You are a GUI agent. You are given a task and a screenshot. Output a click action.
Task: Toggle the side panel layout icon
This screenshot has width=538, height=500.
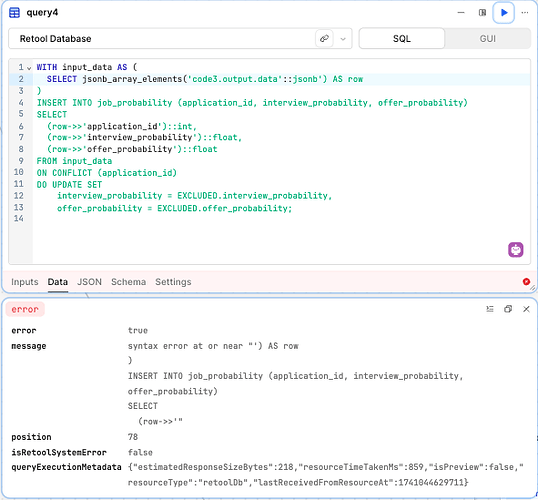click(482, 13)
